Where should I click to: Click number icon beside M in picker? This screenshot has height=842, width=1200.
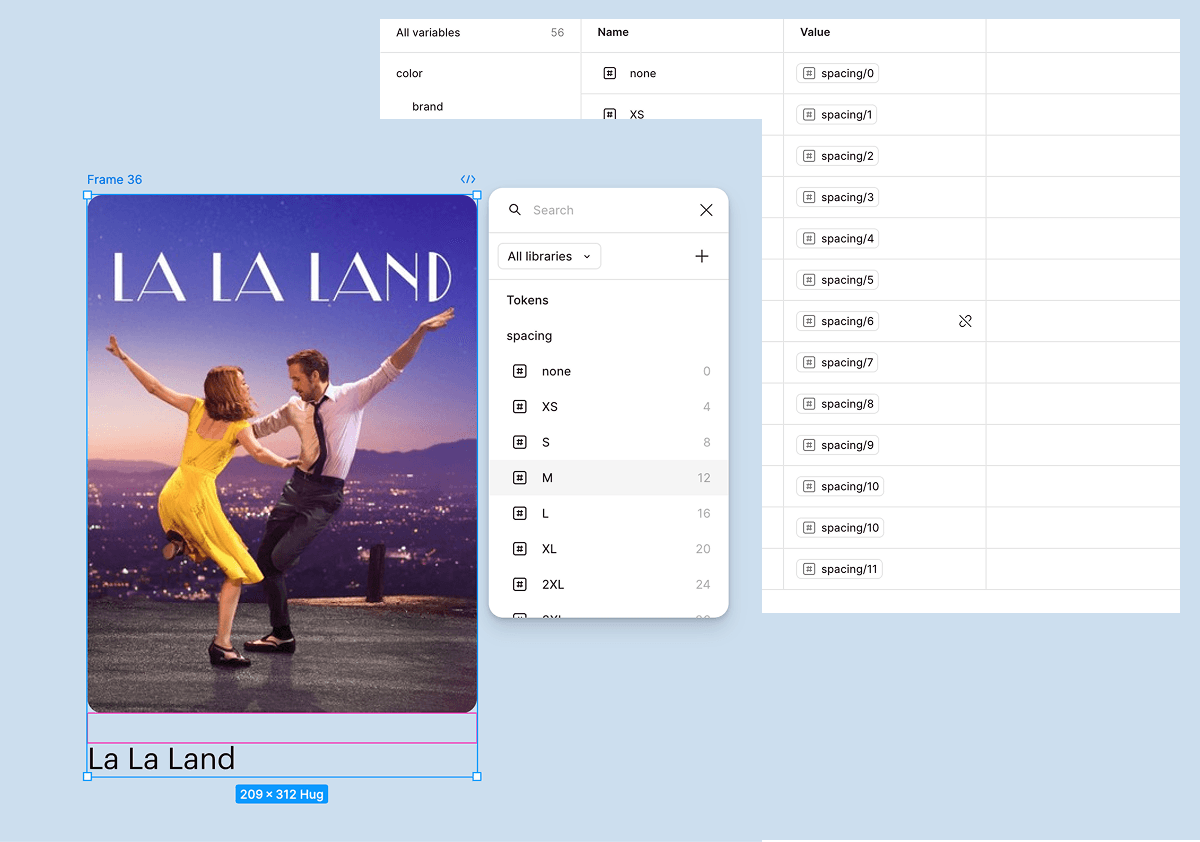pyautogui.click(x=520, y=478)
